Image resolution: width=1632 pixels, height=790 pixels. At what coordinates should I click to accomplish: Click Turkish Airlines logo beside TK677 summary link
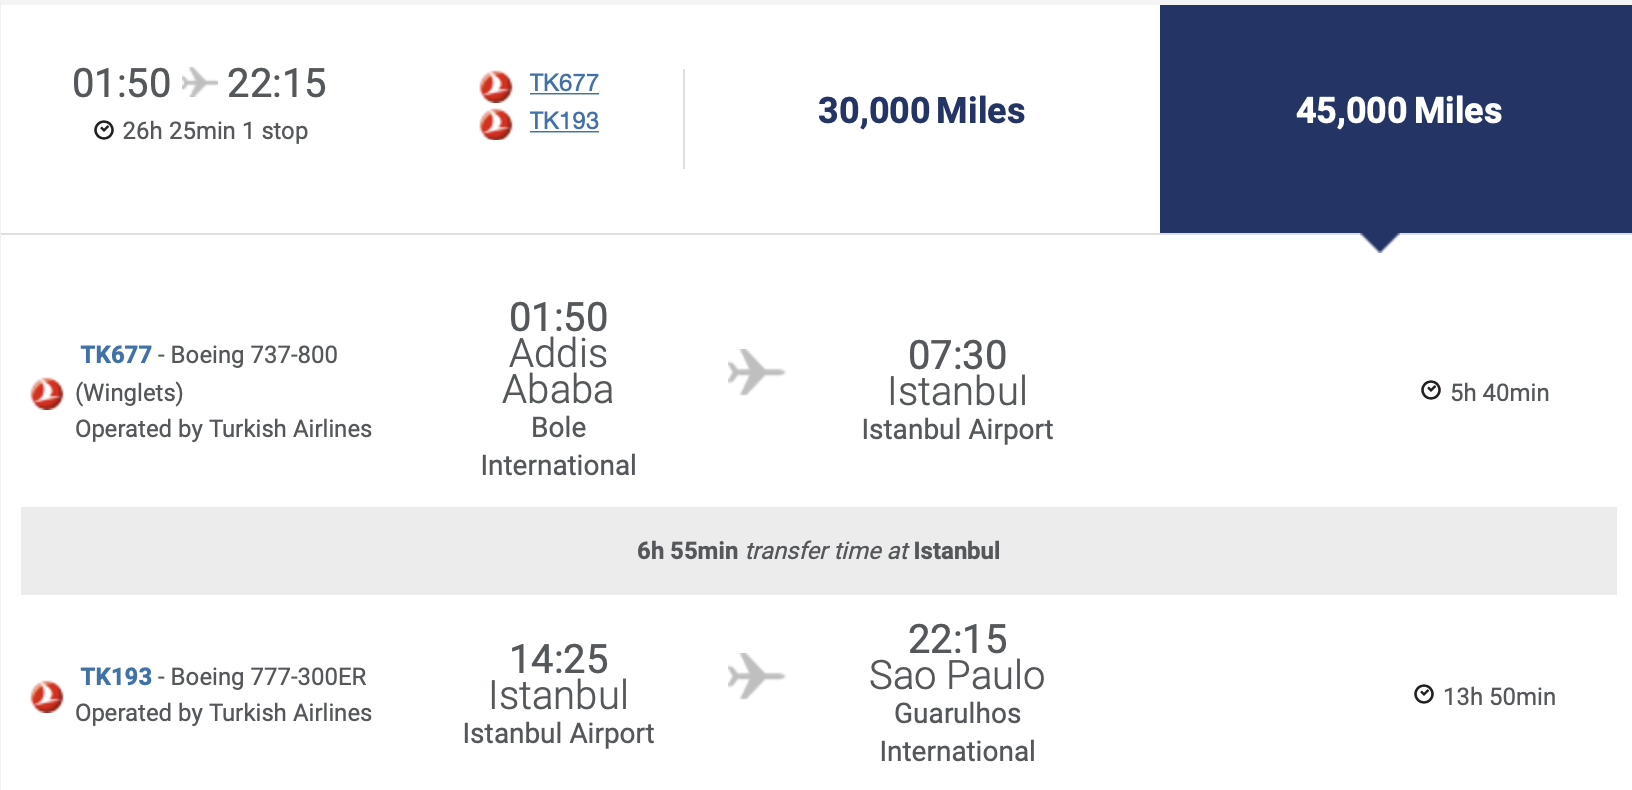(x=496, y=87)
